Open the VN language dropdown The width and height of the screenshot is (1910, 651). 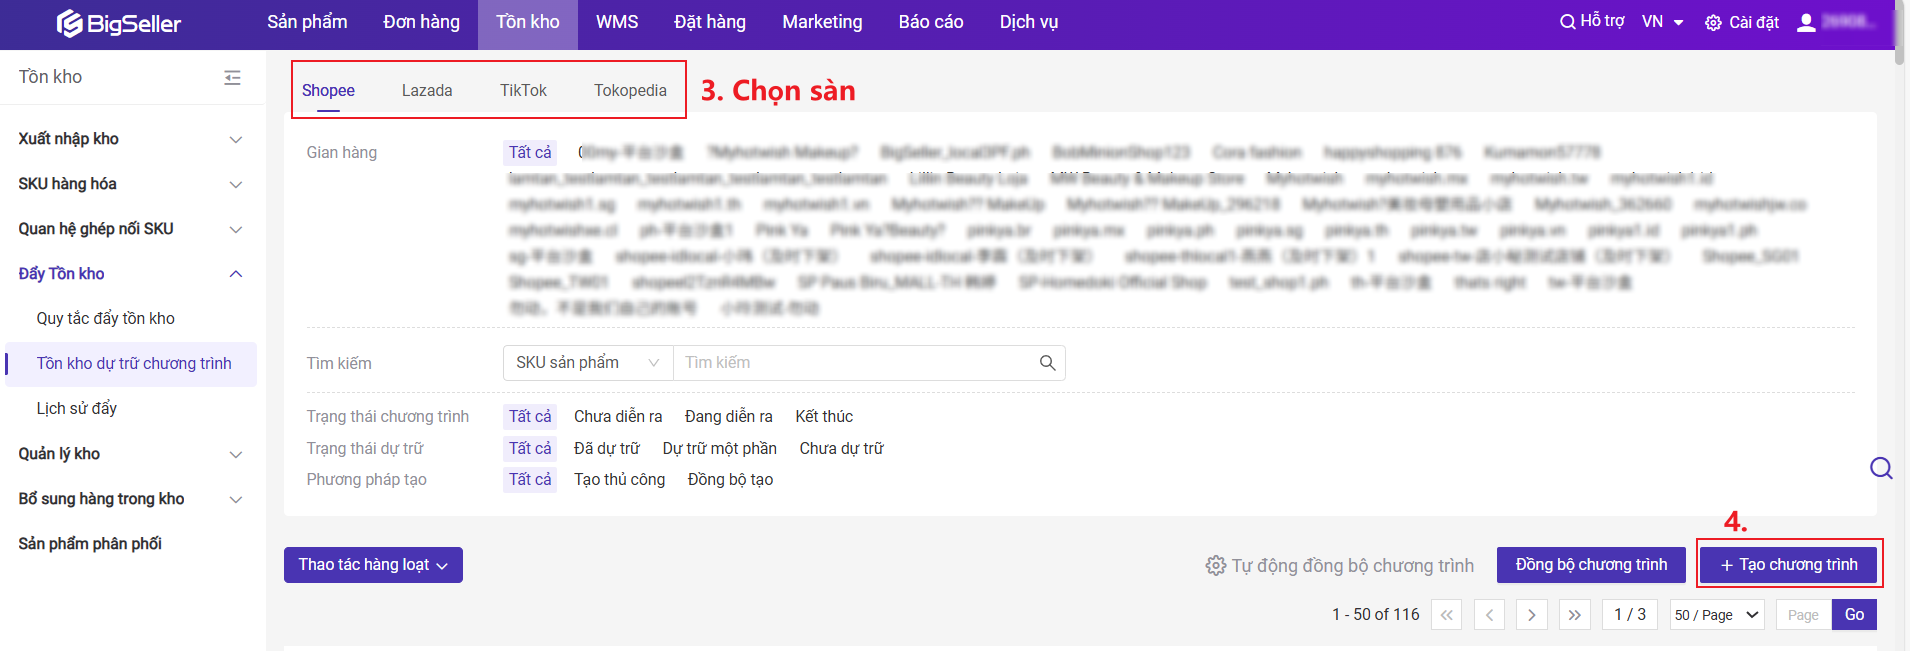1663,21
